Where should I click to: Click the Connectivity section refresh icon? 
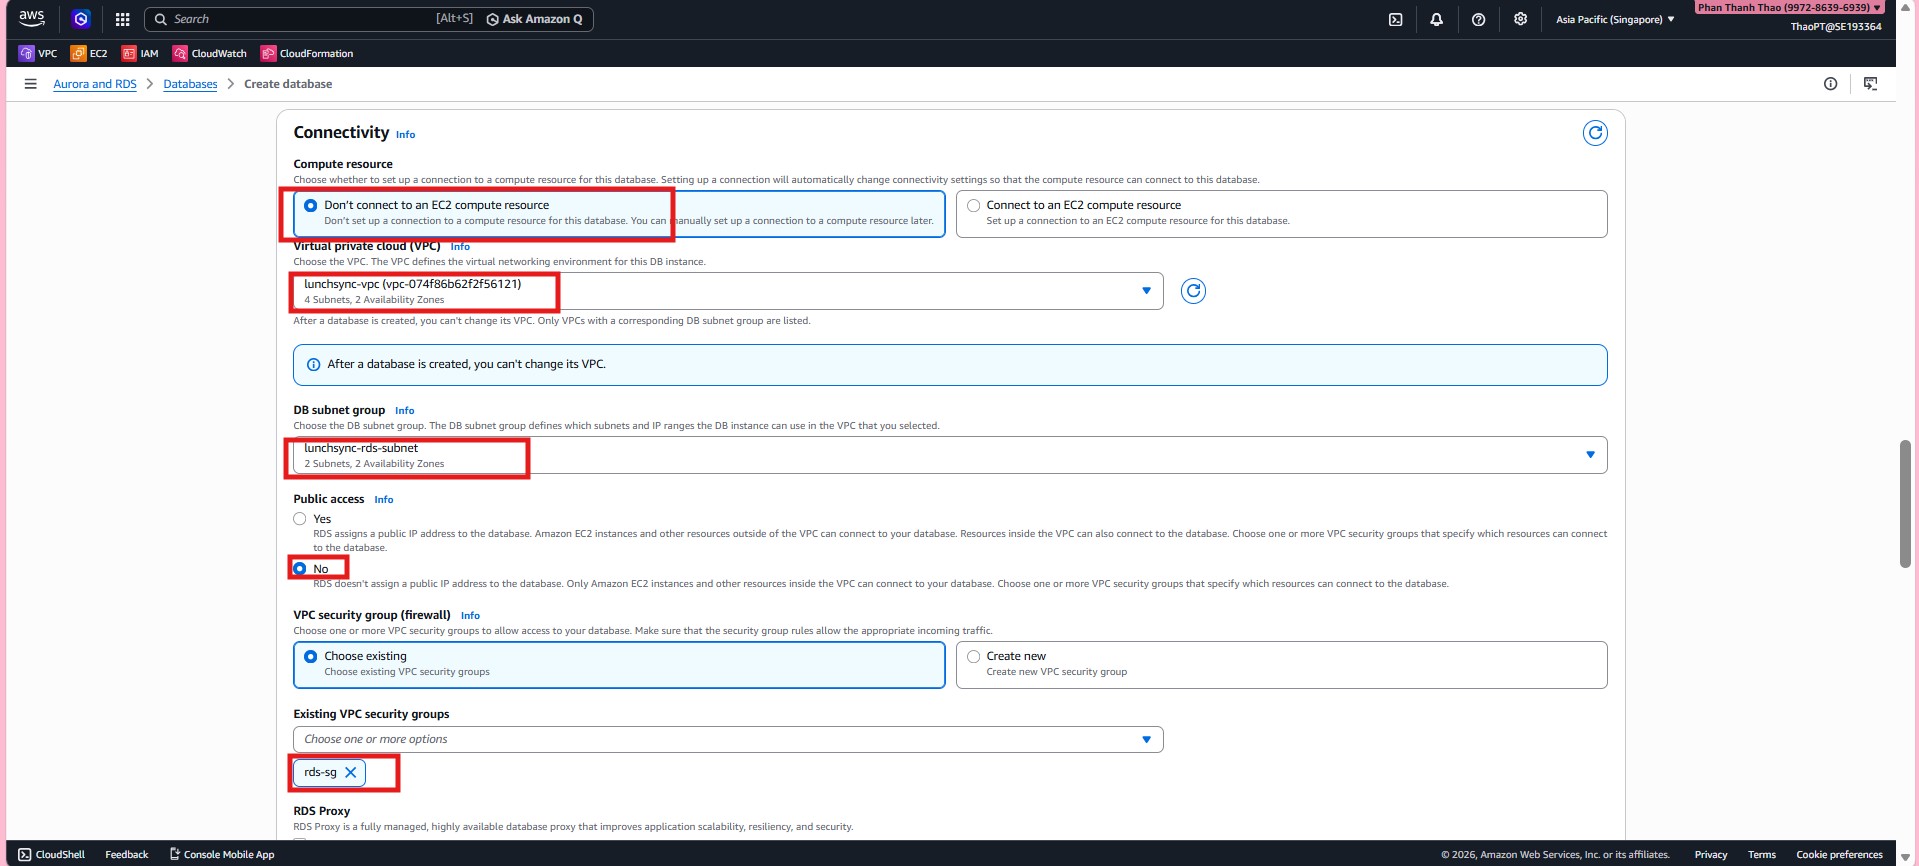click(1595, 133)
